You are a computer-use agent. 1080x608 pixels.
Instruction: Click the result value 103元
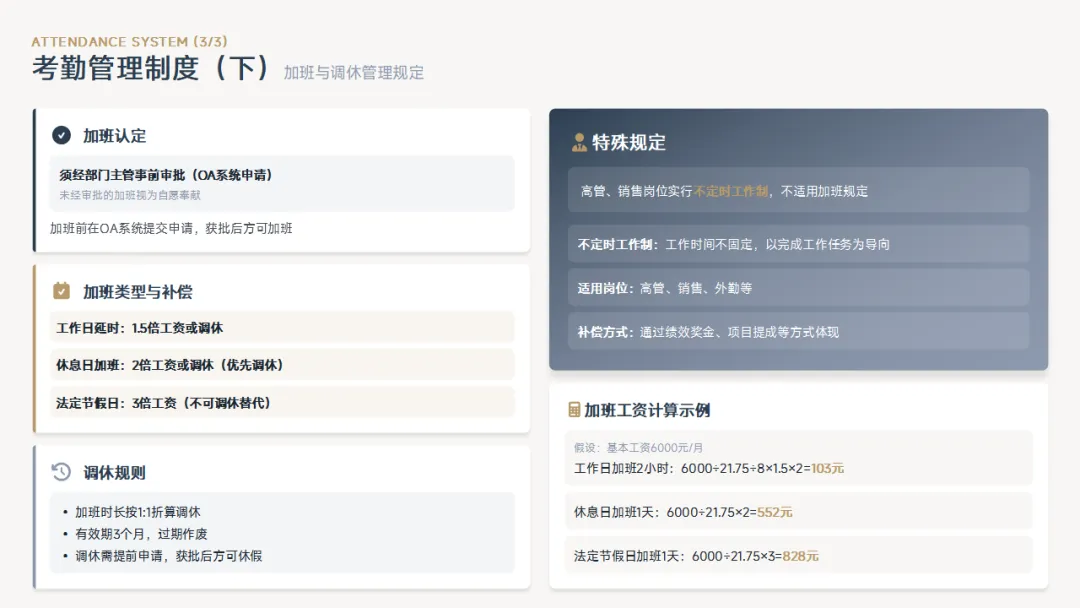click(x=827, y=468)
